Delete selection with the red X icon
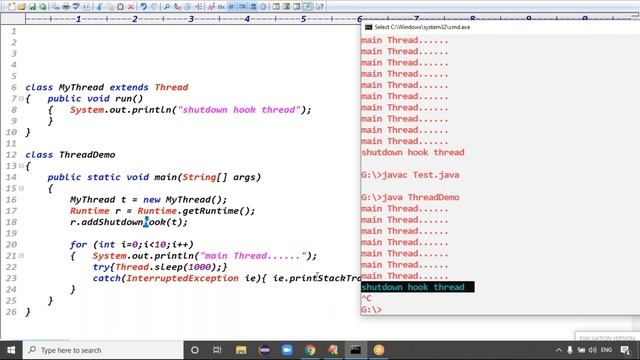 coord(131,7)
